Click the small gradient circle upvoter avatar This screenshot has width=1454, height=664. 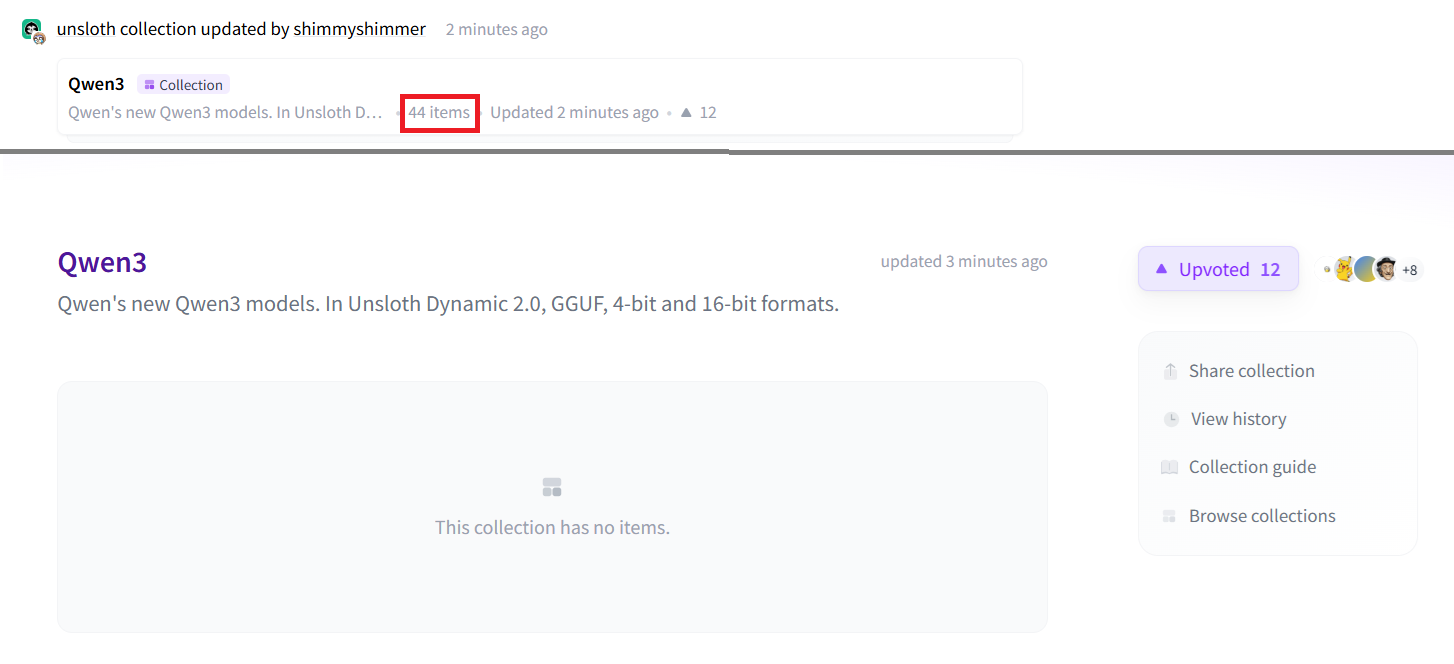coord(1365,269)
